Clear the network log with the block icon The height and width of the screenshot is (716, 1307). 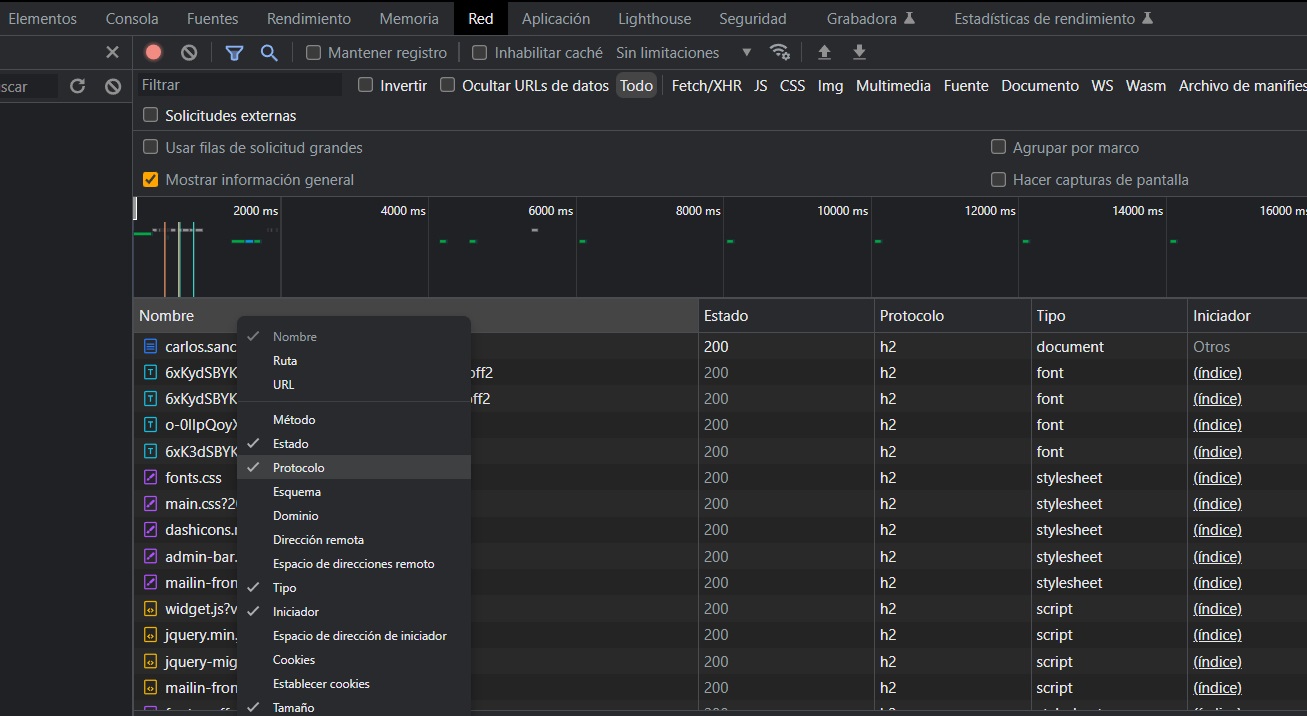(x=189, y=53)
